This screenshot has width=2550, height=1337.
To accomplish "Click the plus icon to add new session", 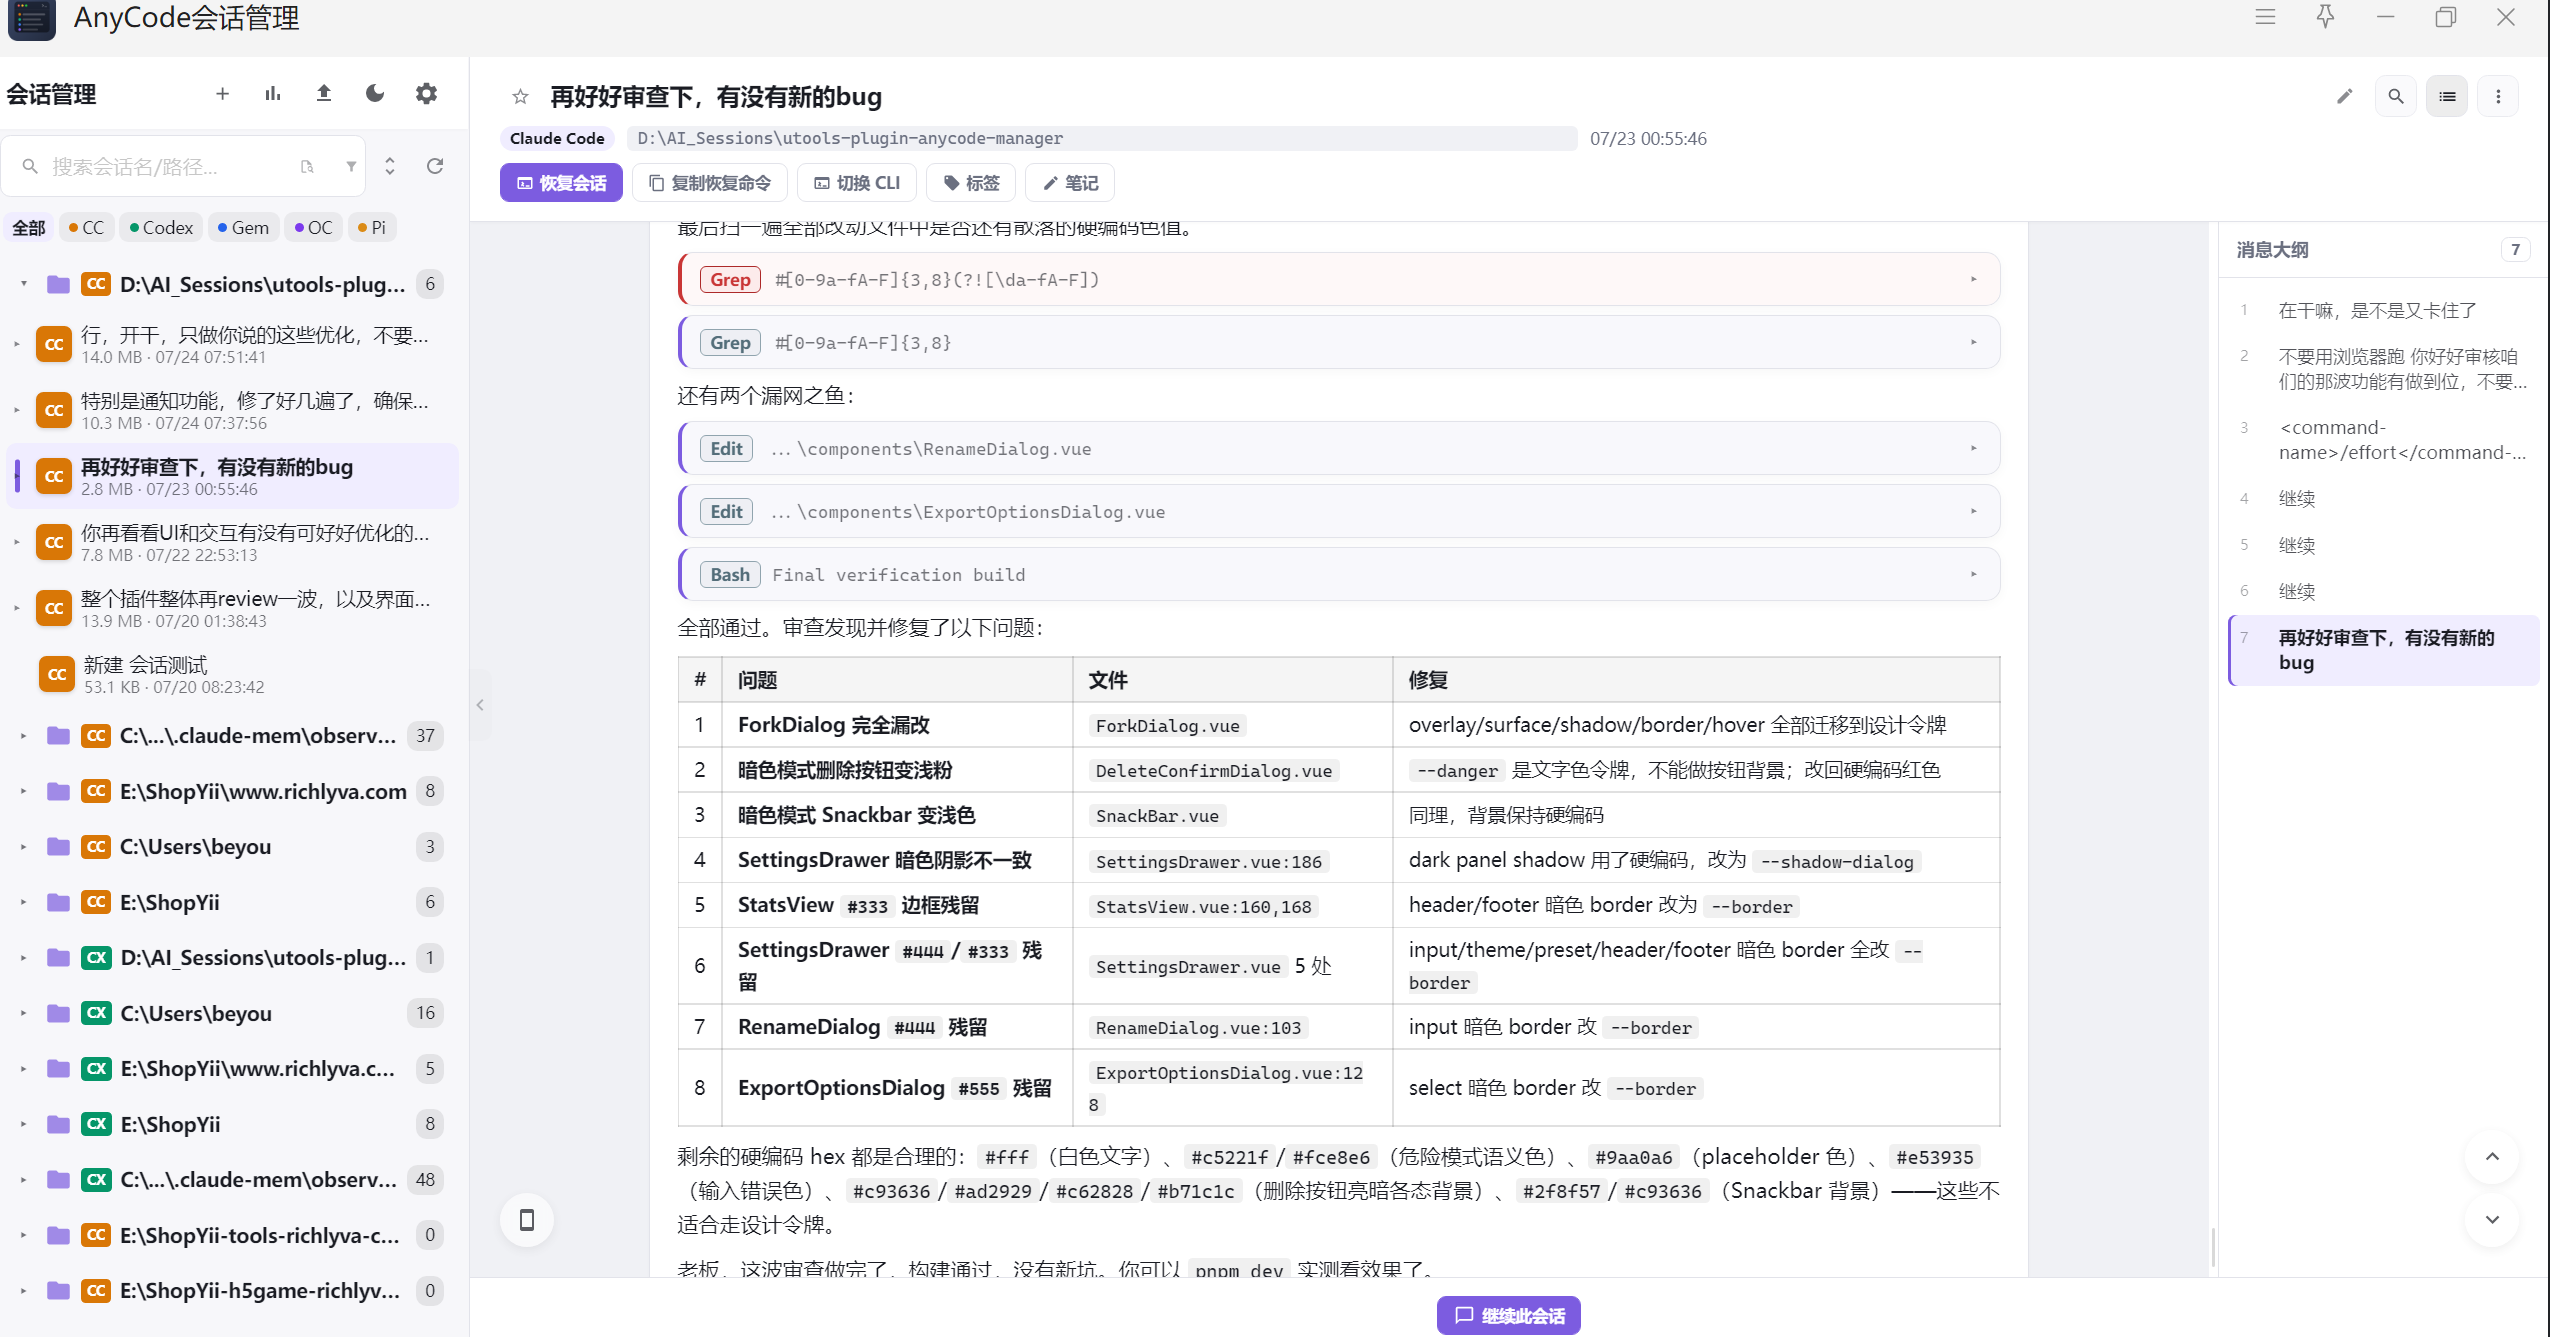I will 222,94.
